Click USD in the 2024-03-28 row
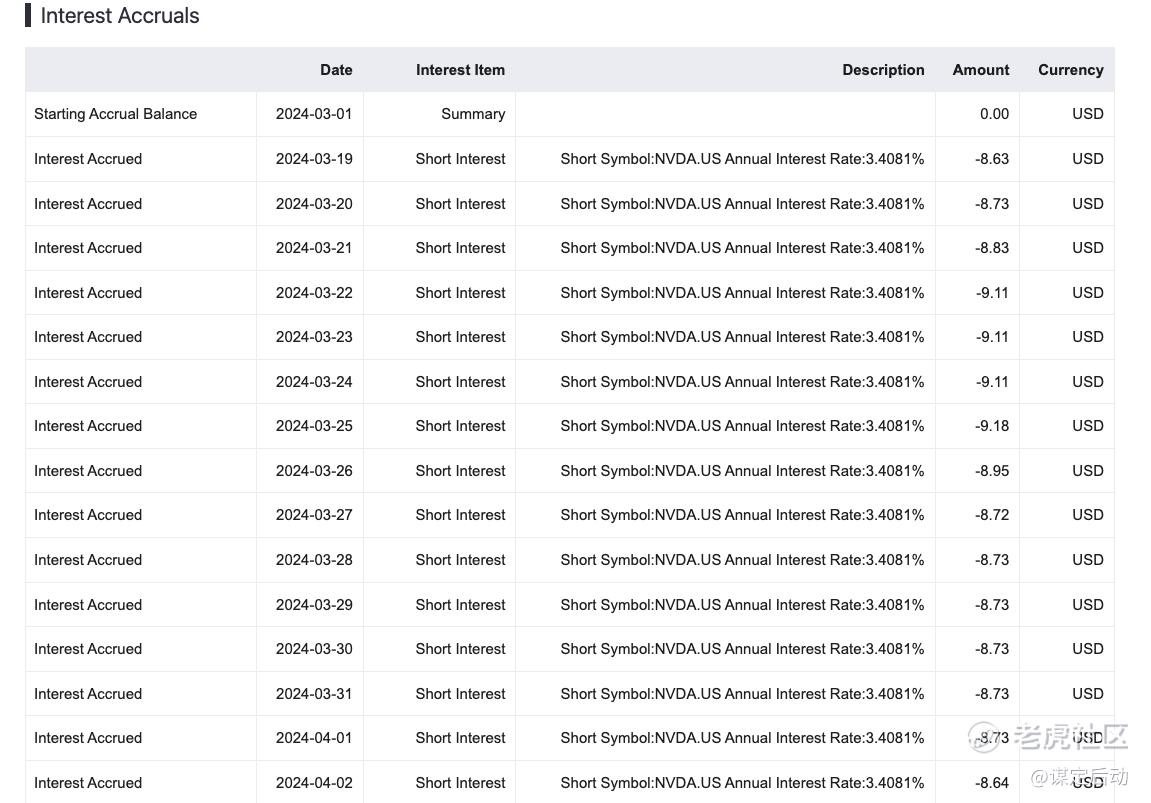 point(1087,559)
